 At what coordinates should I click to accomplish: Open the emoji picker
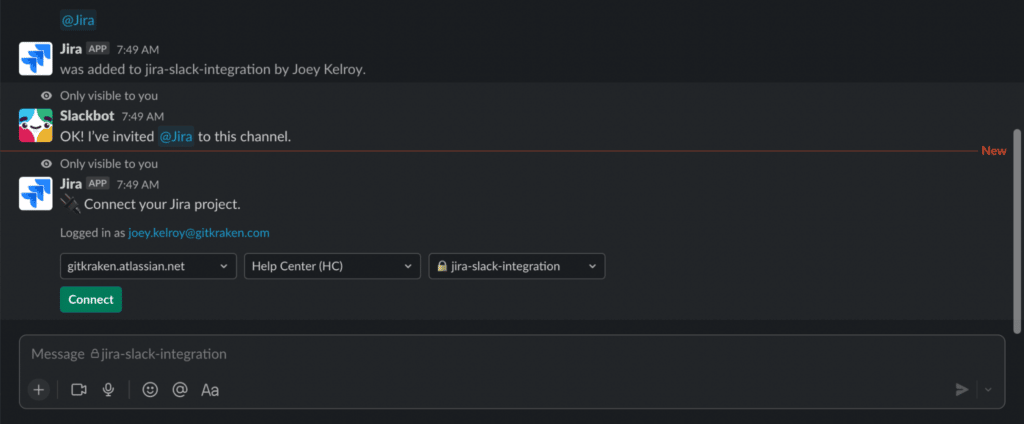[x=150, y=390]
